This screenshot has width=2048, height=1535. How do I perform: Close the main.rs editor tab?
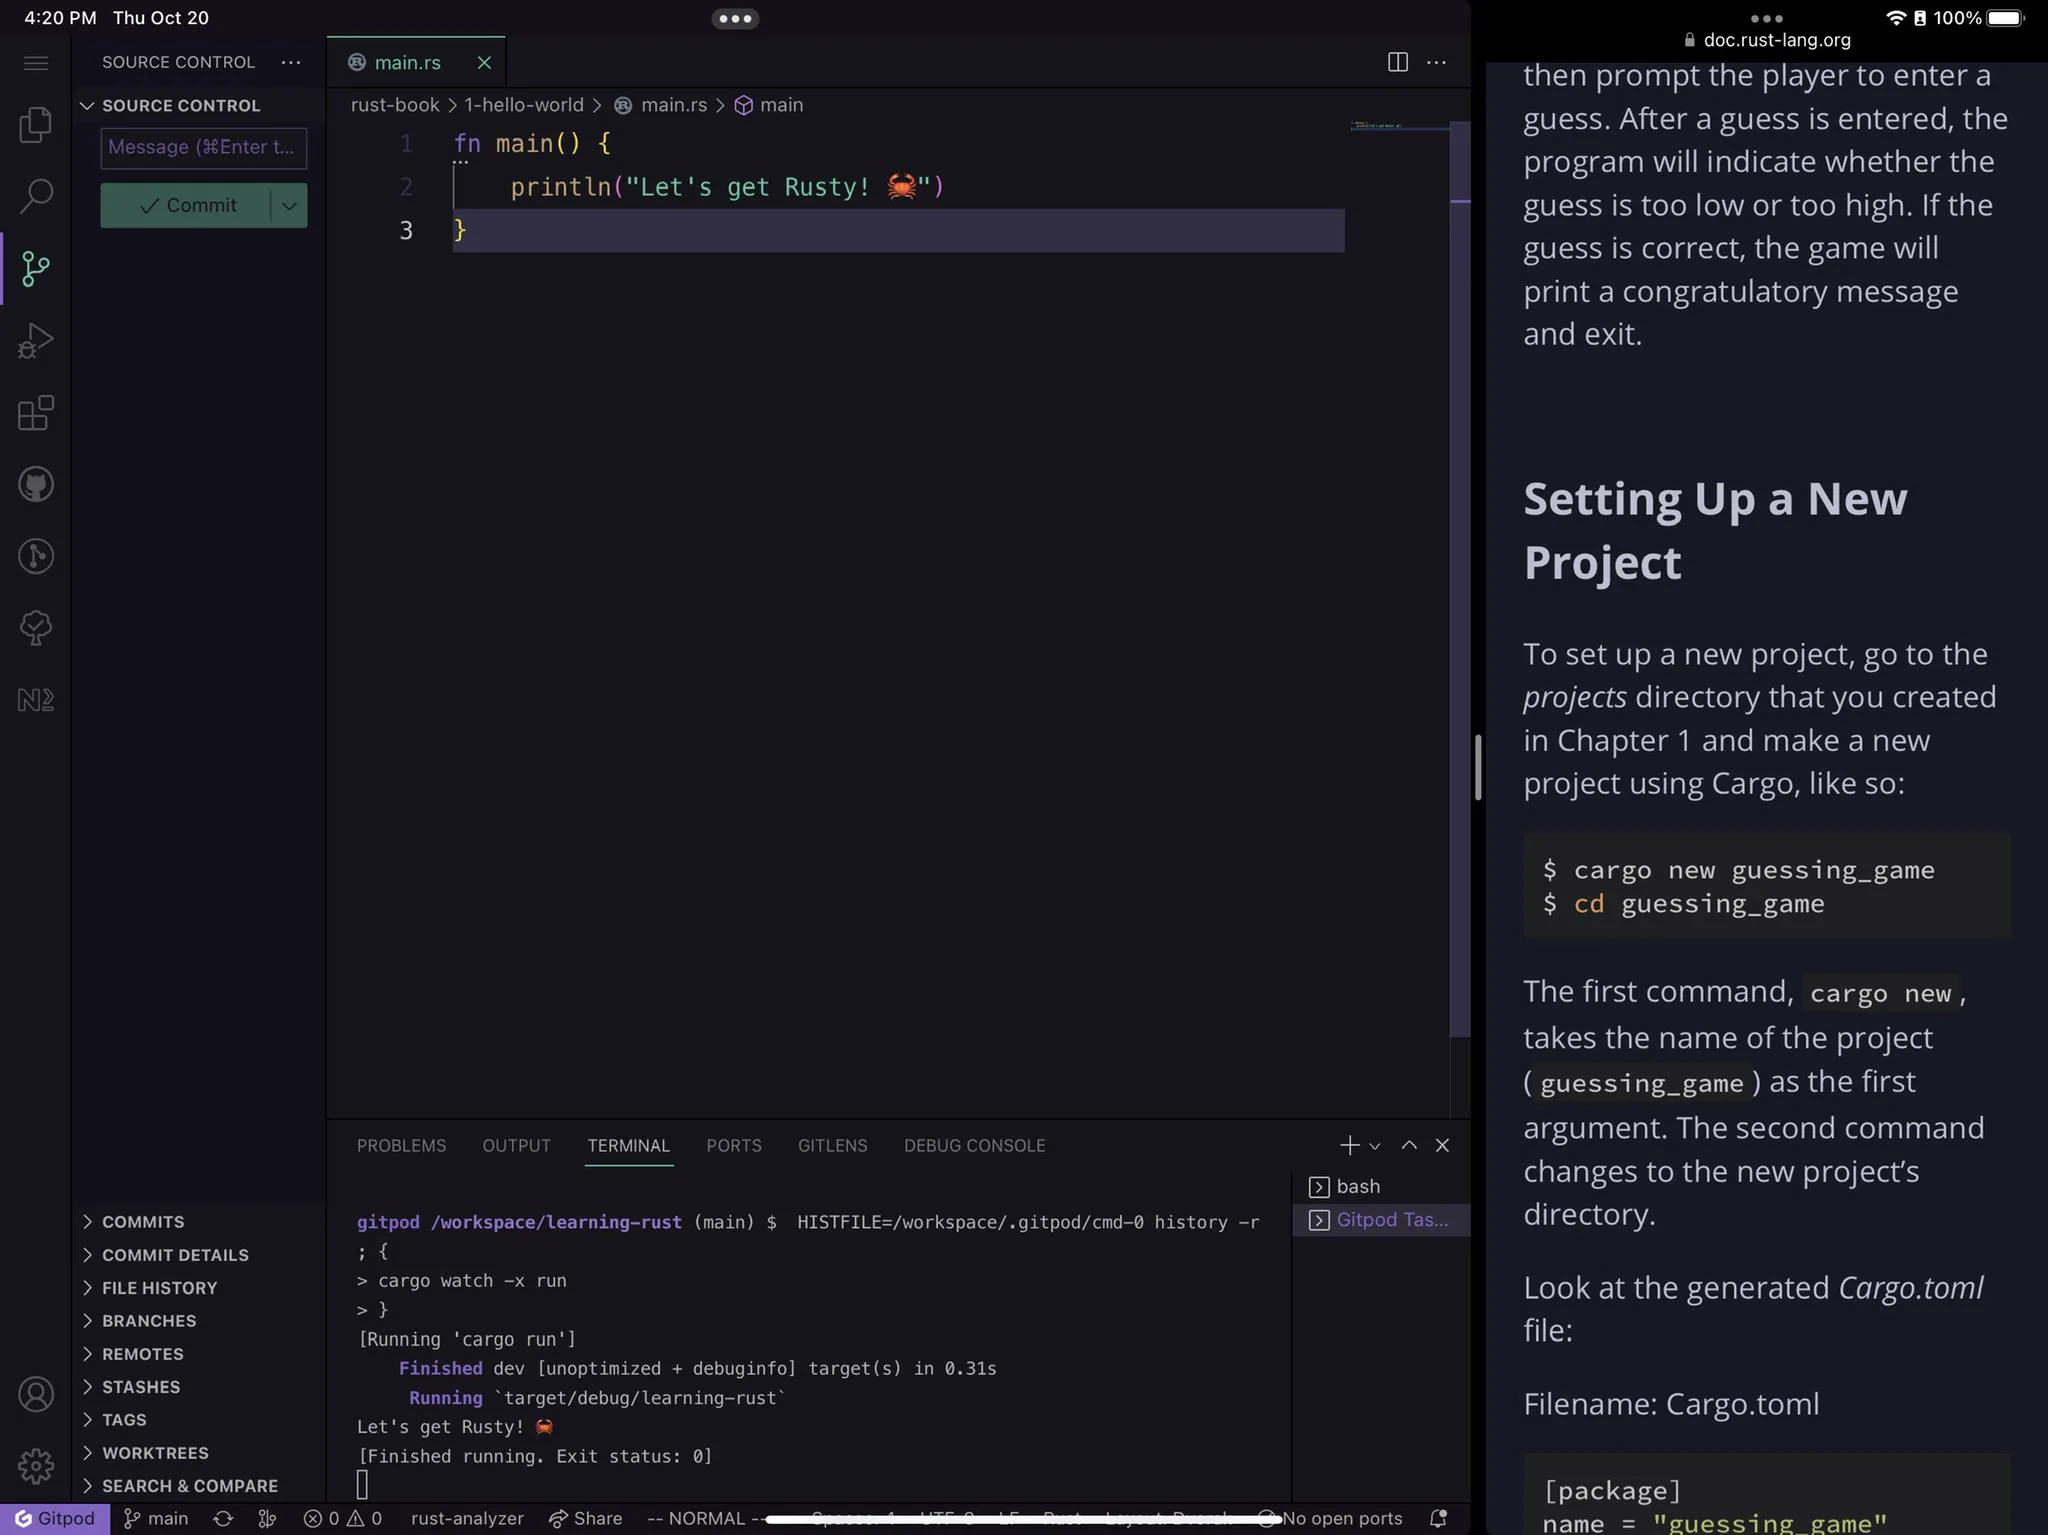click(x=484, y=63)
